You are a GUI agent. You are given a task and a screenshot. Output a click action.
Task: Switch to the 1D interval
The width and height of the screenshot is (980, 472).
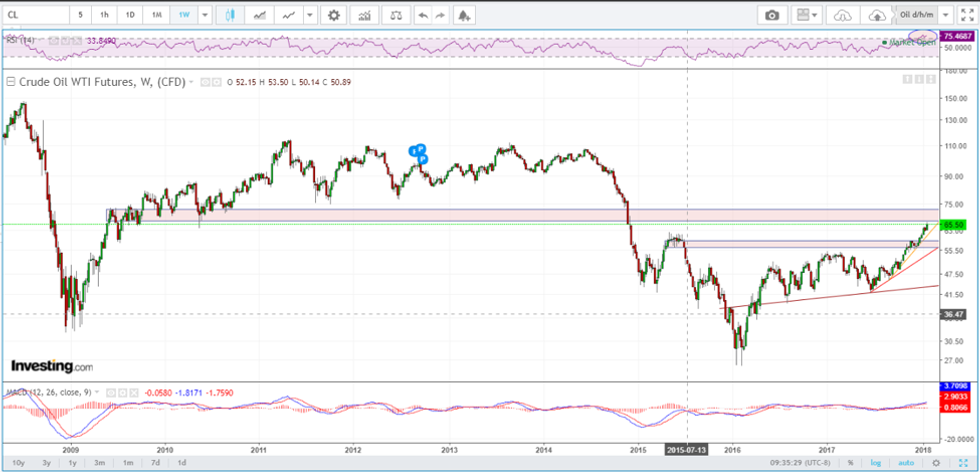click(130, 15)
